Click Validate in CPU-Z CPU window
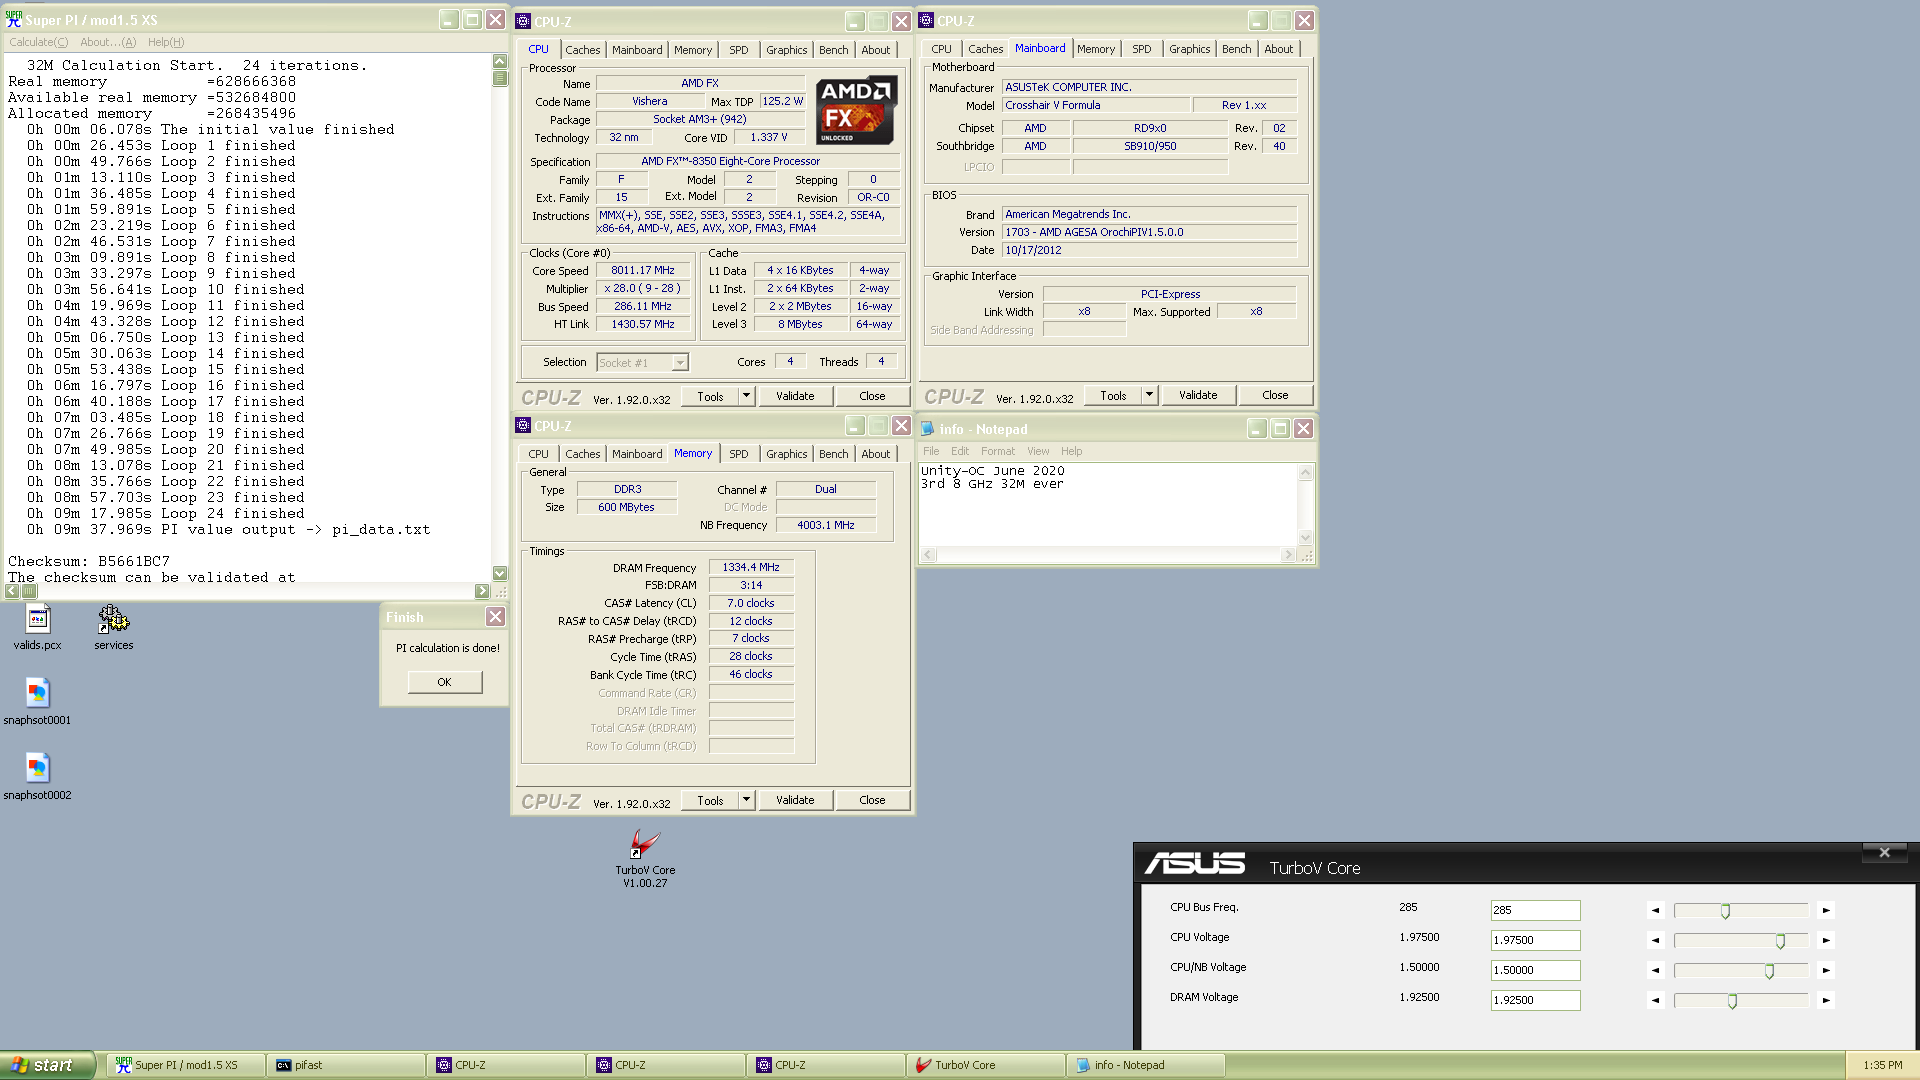The width and height of the screenshot is (1920, 1080). click(795, 396)
